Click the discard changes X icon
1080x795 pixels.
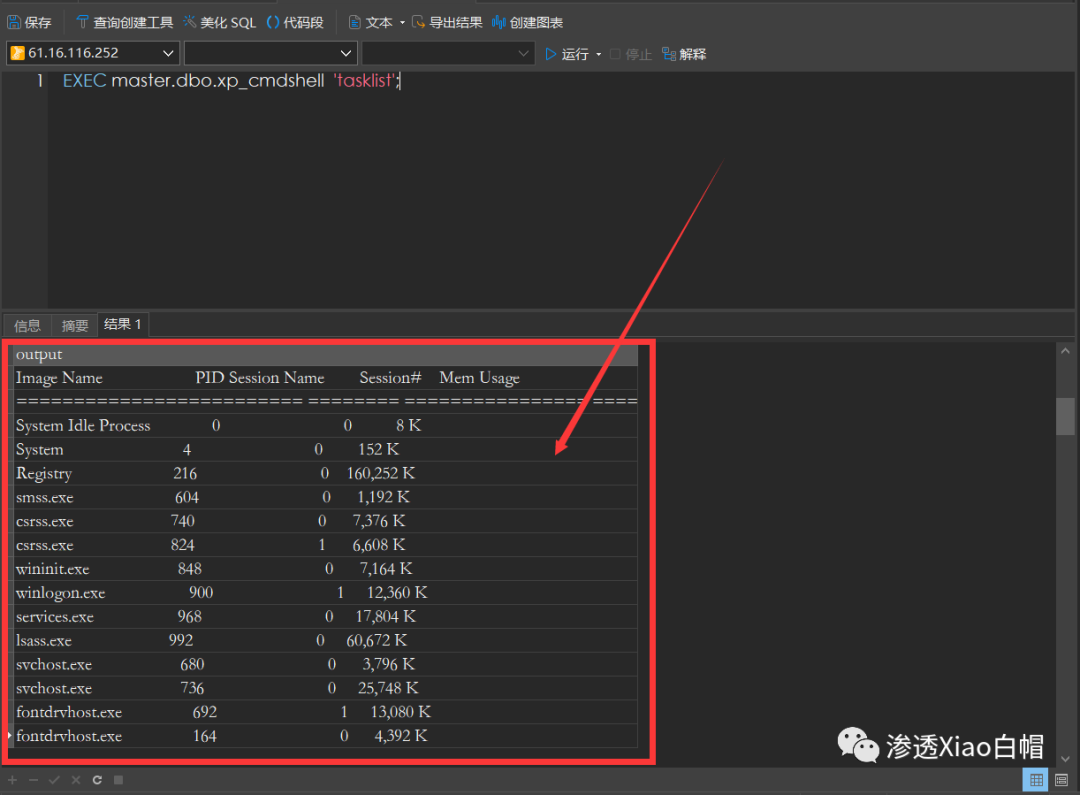coord(76,780)
